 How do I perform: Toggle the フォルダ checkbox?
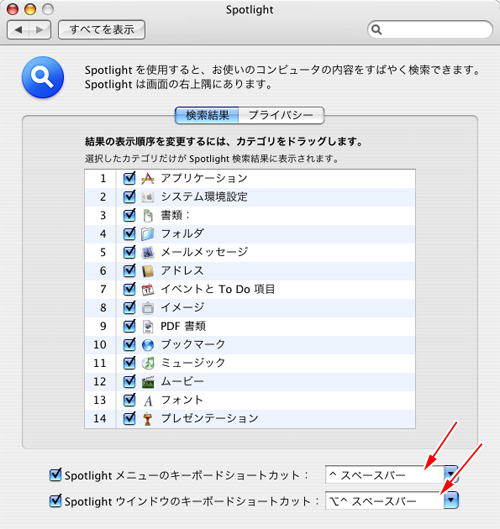129,233
